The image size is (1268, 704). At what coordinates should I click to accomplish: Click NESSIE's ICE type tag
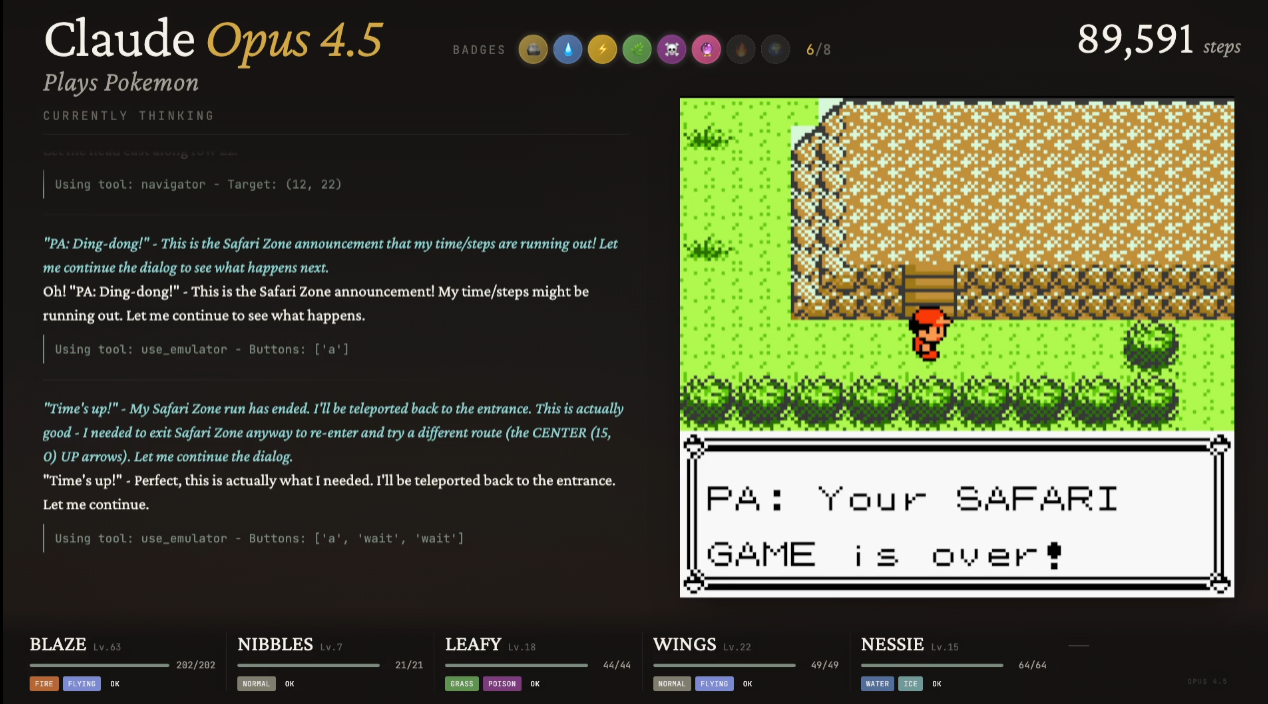coord(912,684)
